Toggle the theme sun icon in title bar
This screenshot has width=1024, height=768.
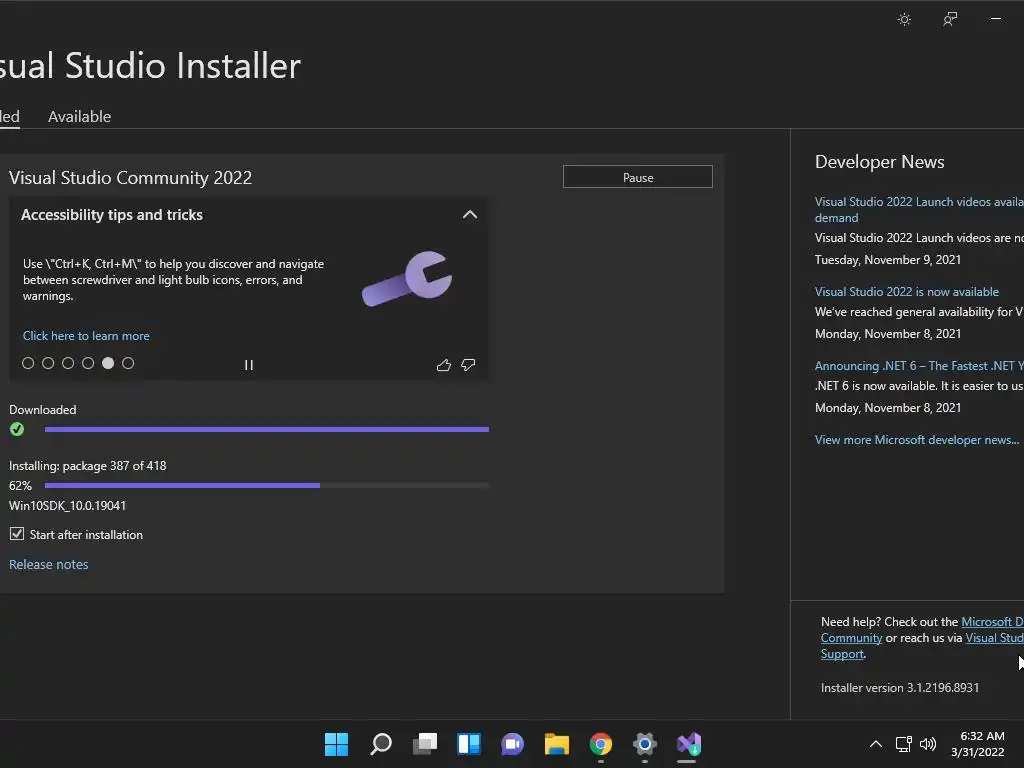pos(904,20)
